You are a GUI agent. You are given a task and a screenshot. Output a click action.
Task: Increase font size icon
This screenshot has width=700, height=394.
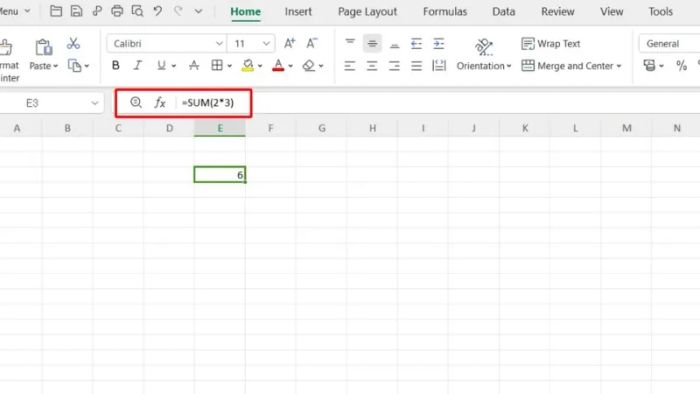pyautogui.click(x=290, y=43)
